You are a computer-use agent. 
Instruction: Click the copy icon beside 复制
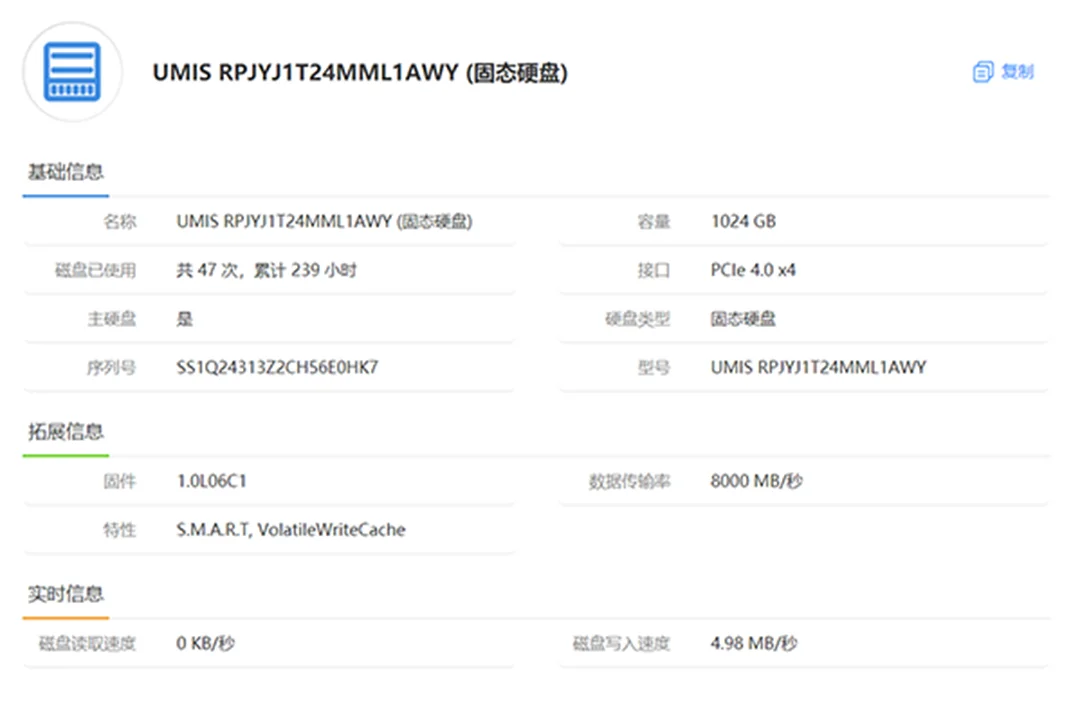pos(983,72)
